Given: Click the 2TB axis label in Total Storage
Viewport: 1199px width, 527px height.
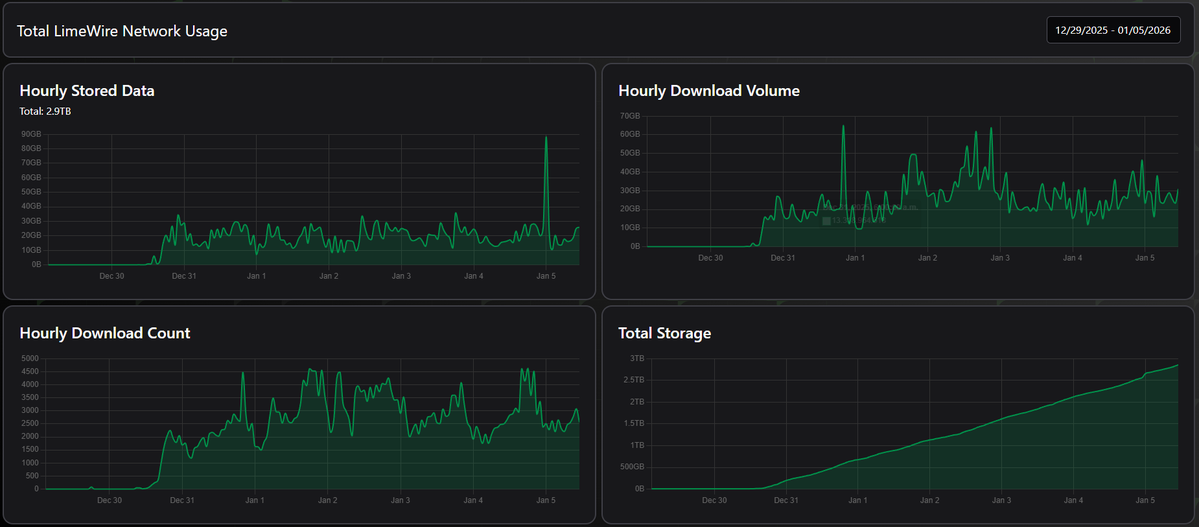Looking at the screenshot, I should pos(638,402).
